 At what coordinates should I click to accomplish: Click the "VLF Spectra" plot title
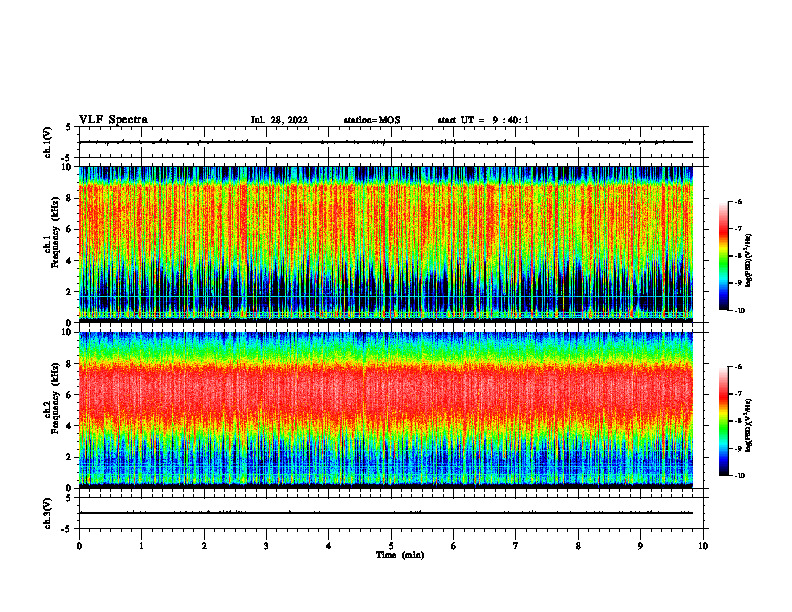(x=113, y=120)
